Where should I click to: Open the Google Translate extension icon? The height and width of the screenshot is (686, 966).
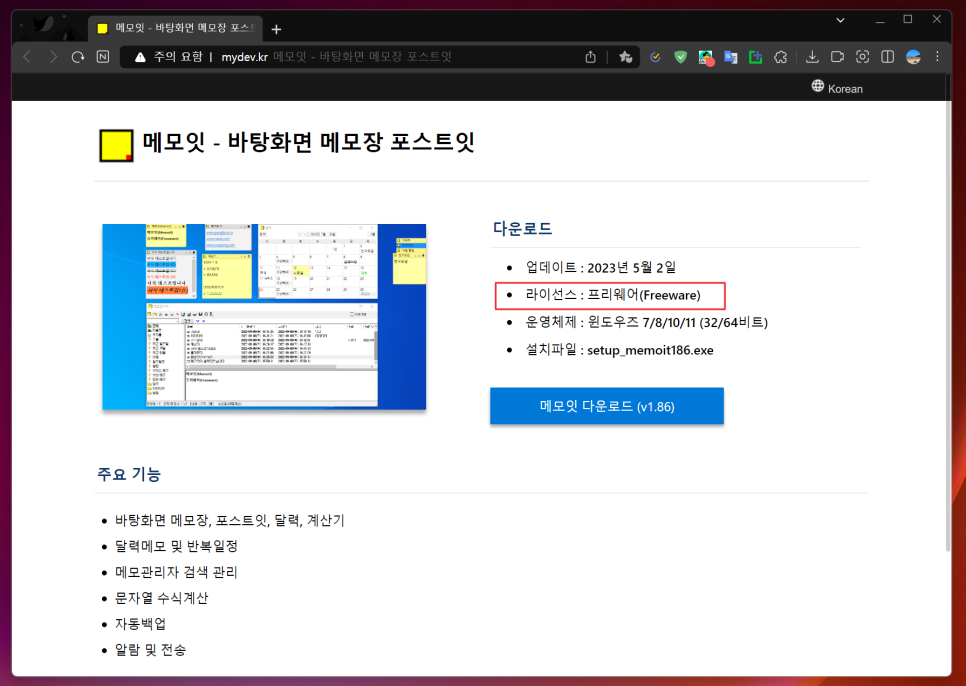(x=731, y=57)
